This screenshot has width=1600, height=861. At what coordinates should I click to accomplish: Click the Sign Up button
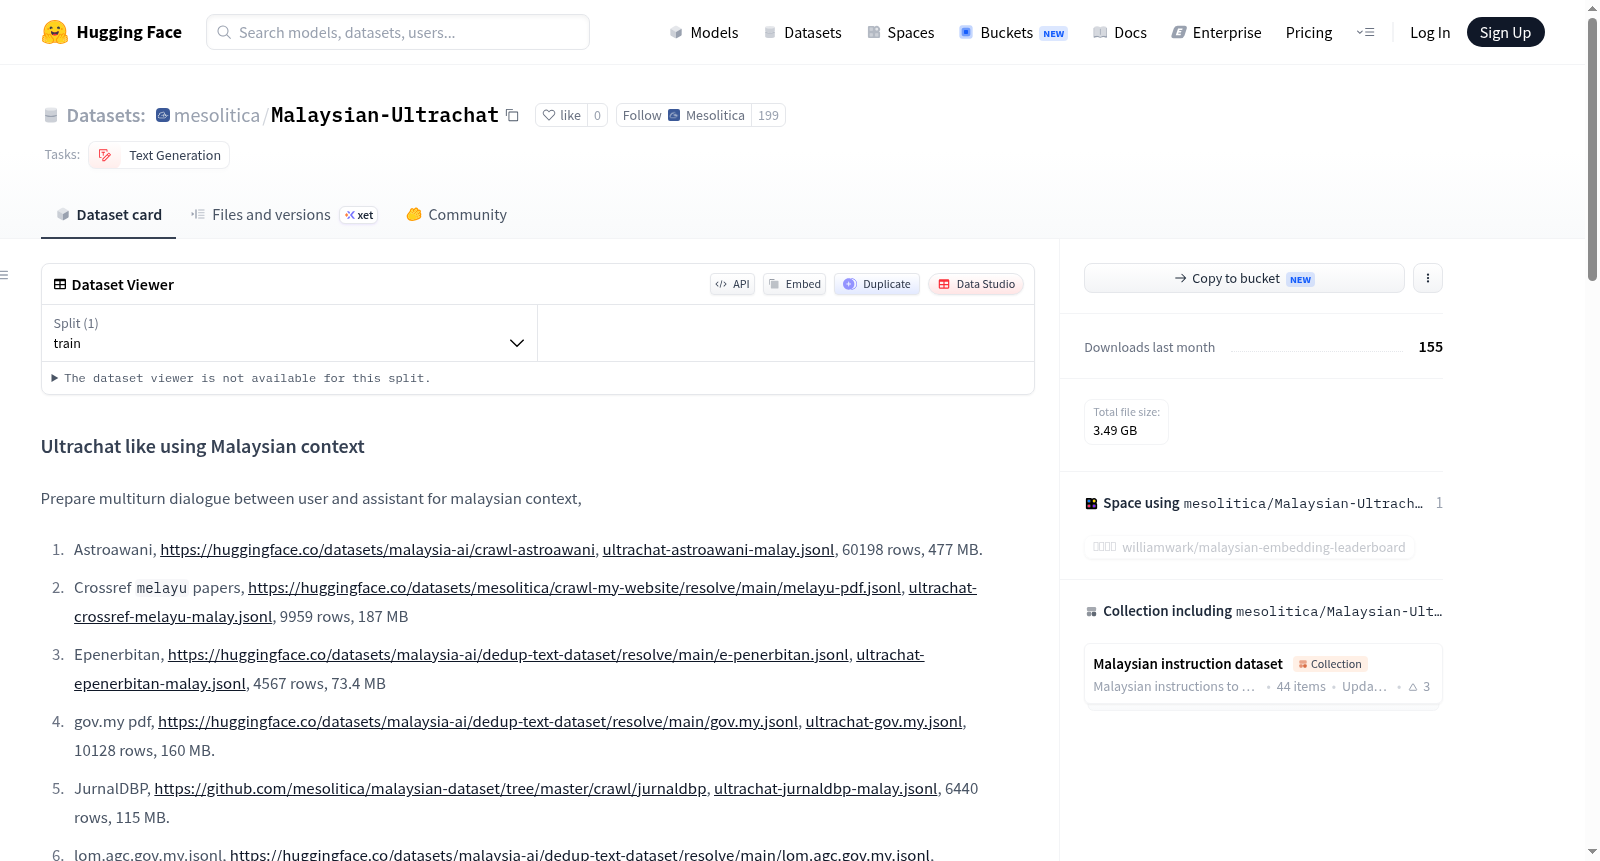click(x=1505, y=32)
